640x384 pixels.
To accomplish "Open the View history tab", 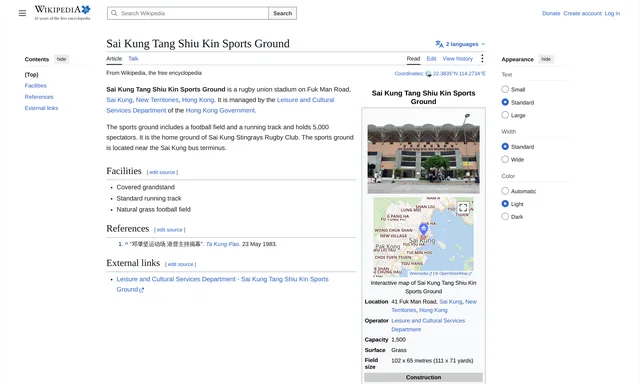I will coord(458,59).
